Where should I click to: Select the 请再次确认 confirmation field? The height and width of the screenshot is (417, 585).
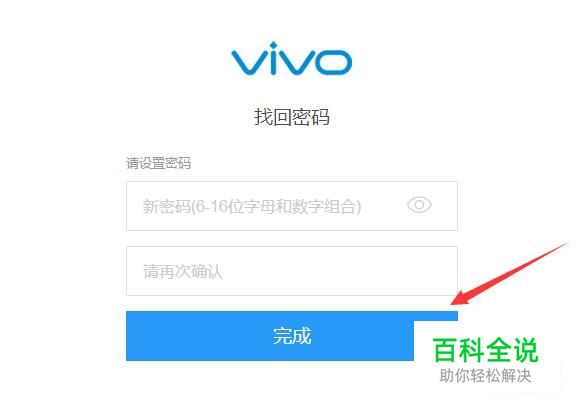[292, 271]
